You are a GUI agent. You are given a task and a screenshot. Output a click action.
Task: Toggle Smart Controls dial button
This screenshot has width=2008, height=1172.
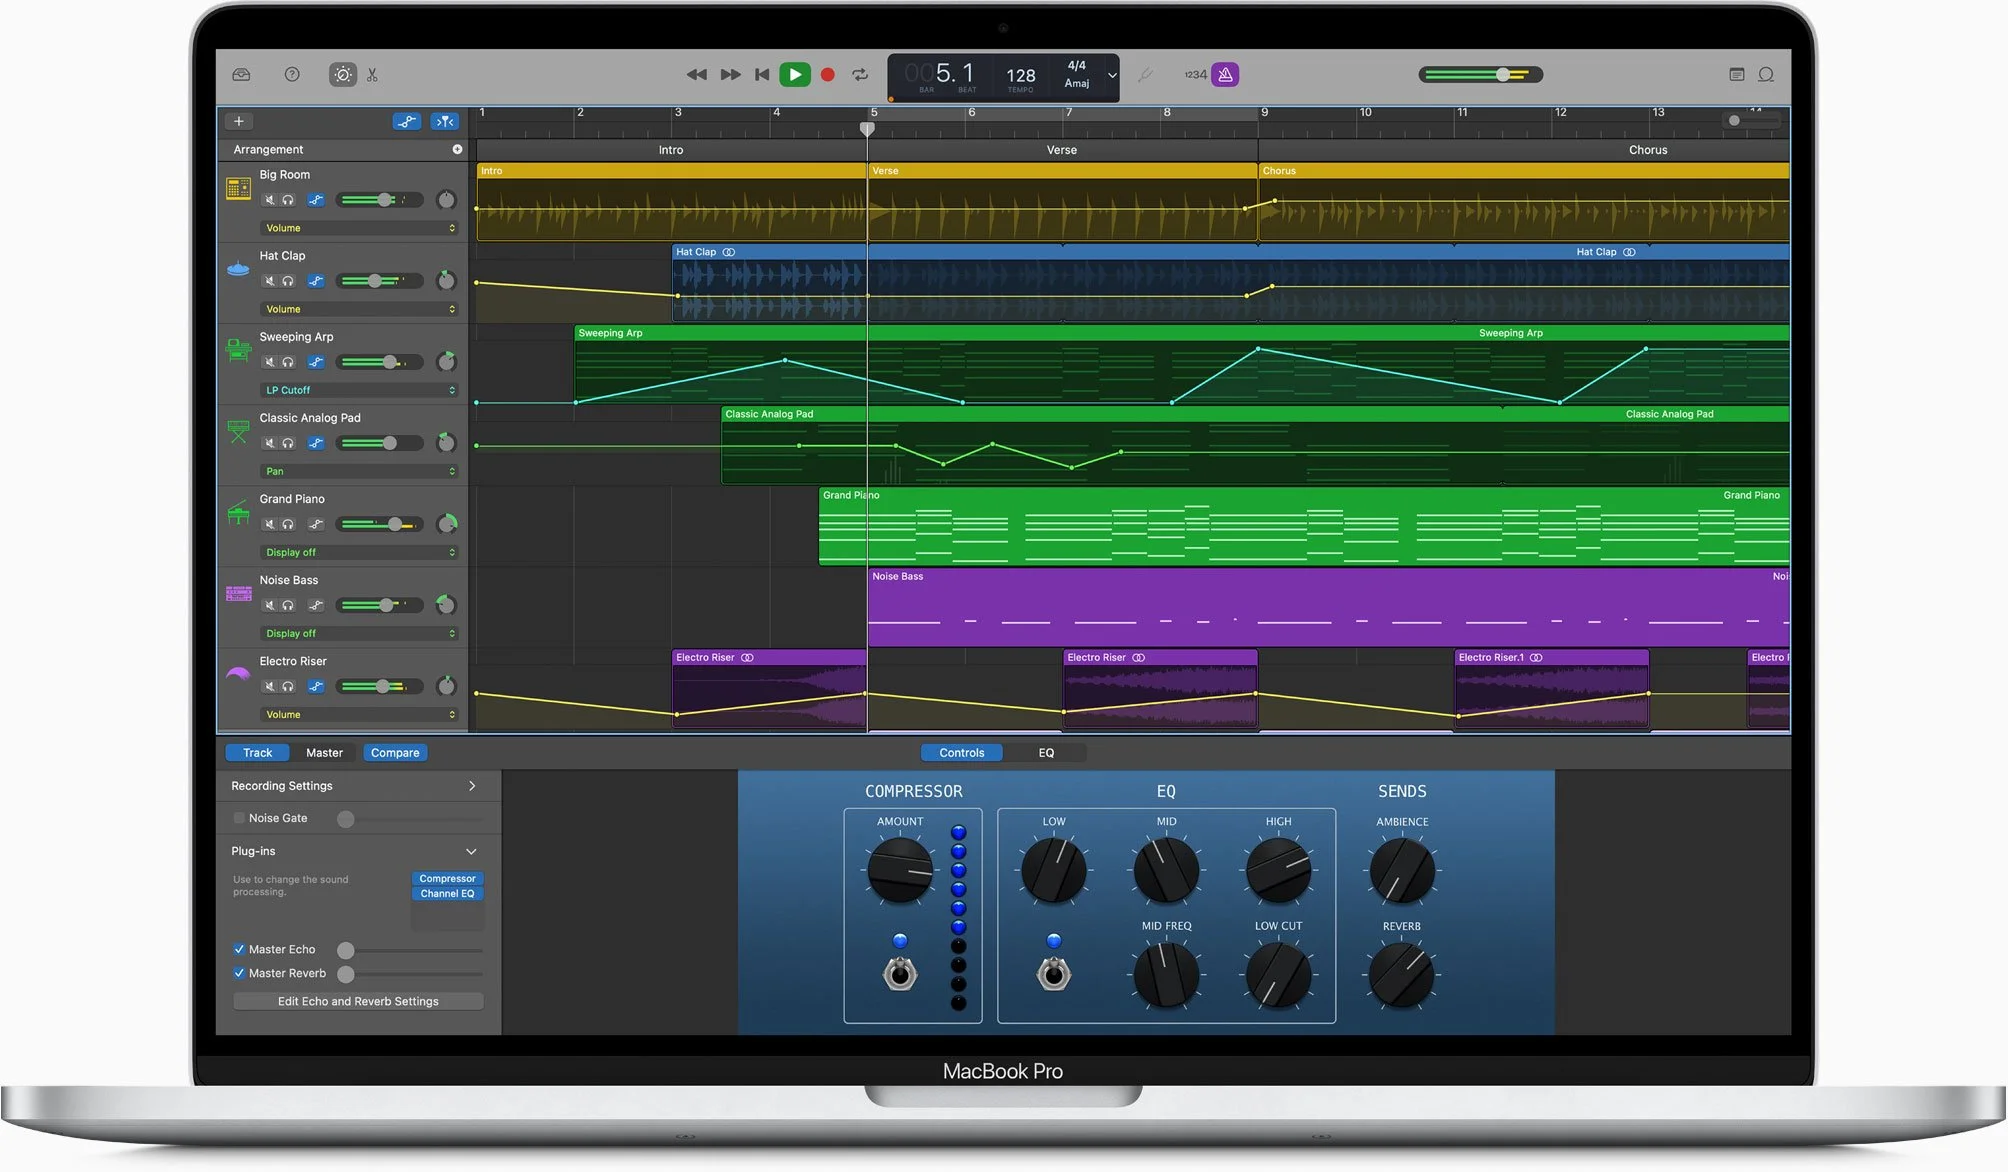[x=342, y=75]
